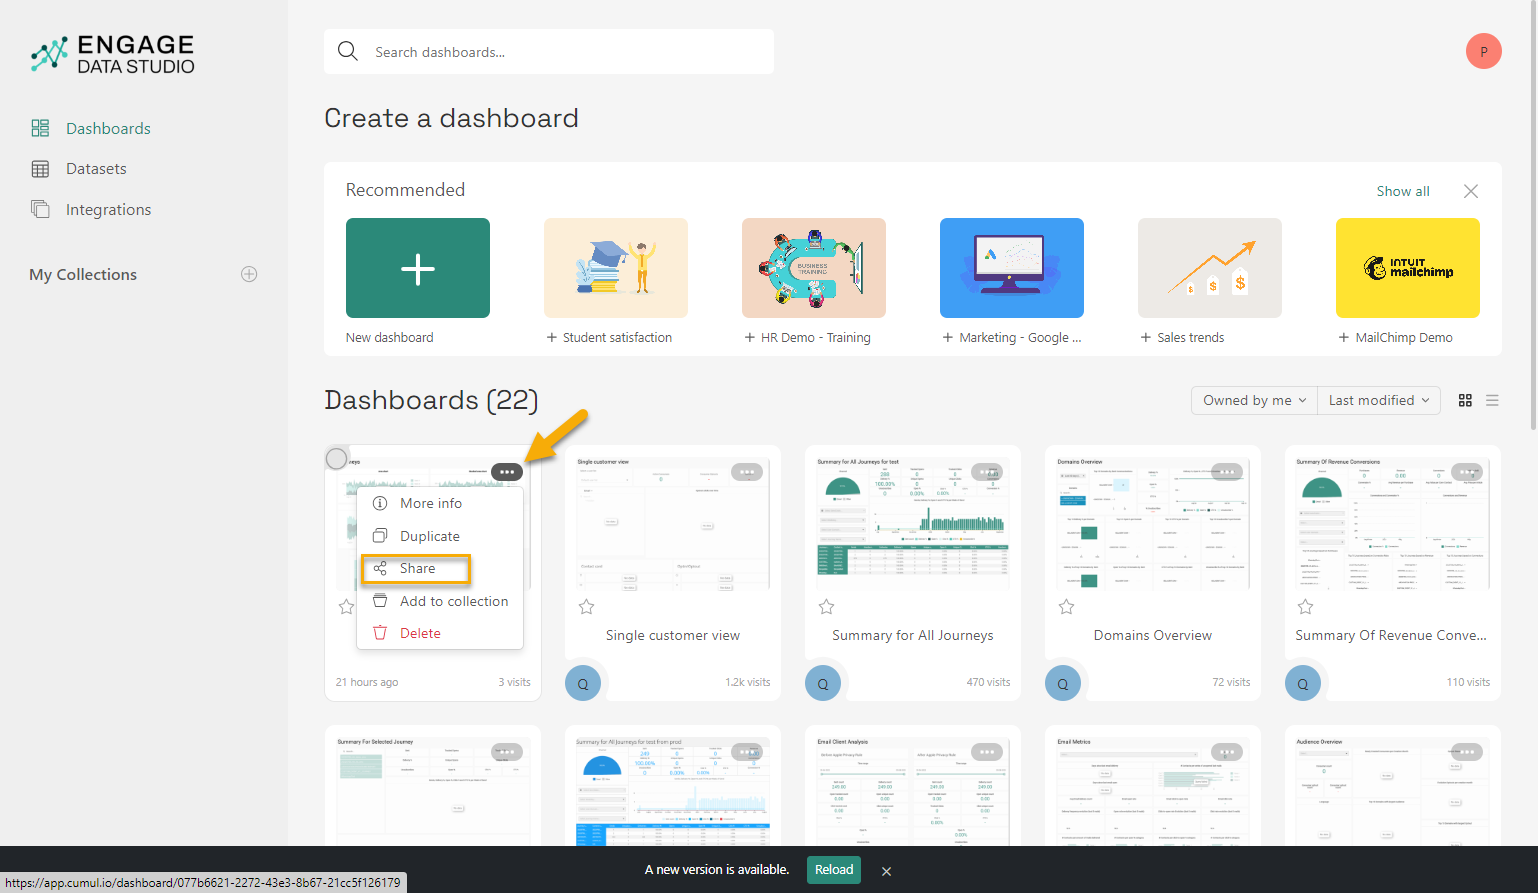1538x893 pixels.
Task: Click the Show all link
Action: (x=1402, y=191)
